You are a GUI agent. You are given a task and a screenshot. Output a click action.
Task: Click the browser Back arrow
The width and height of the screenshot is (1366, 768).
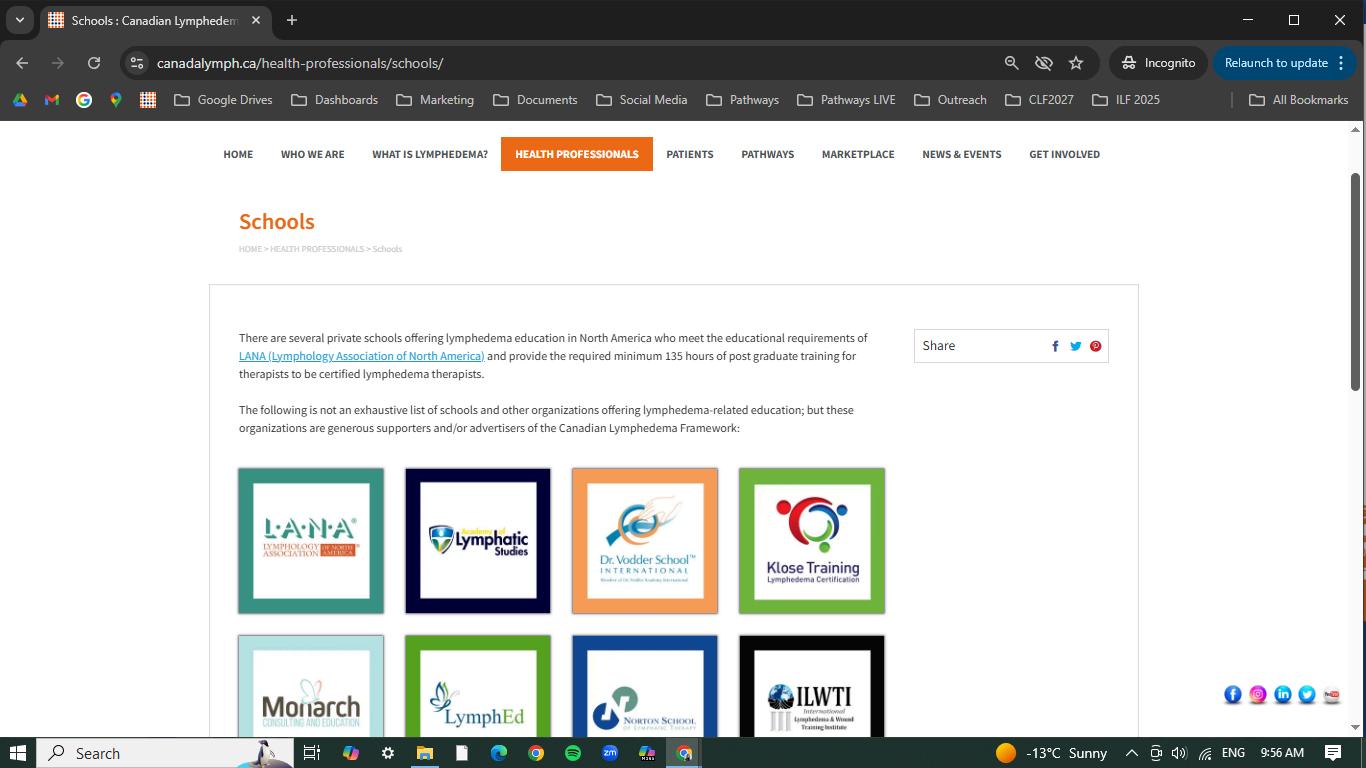pyautogui.click(x=22, y=63)
